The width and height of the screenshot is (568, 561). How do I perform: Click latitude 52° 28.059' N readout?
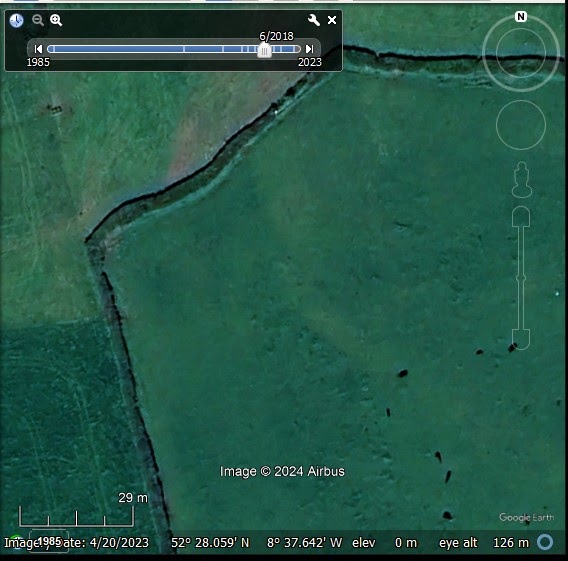coord(210,543)
